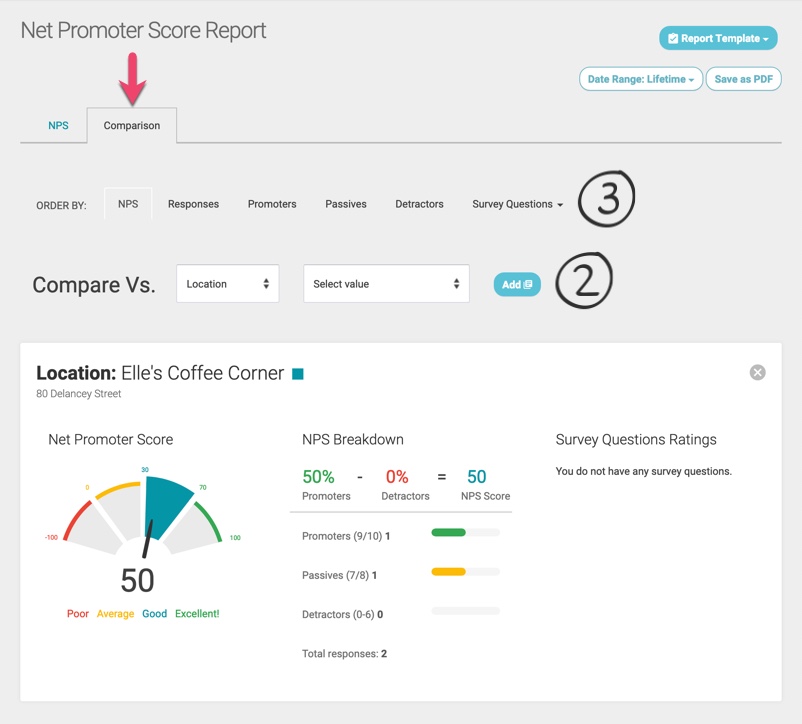Remove Elle's Coffee Corner card with X icon
802x724 pixels.
tap(758, 372)
